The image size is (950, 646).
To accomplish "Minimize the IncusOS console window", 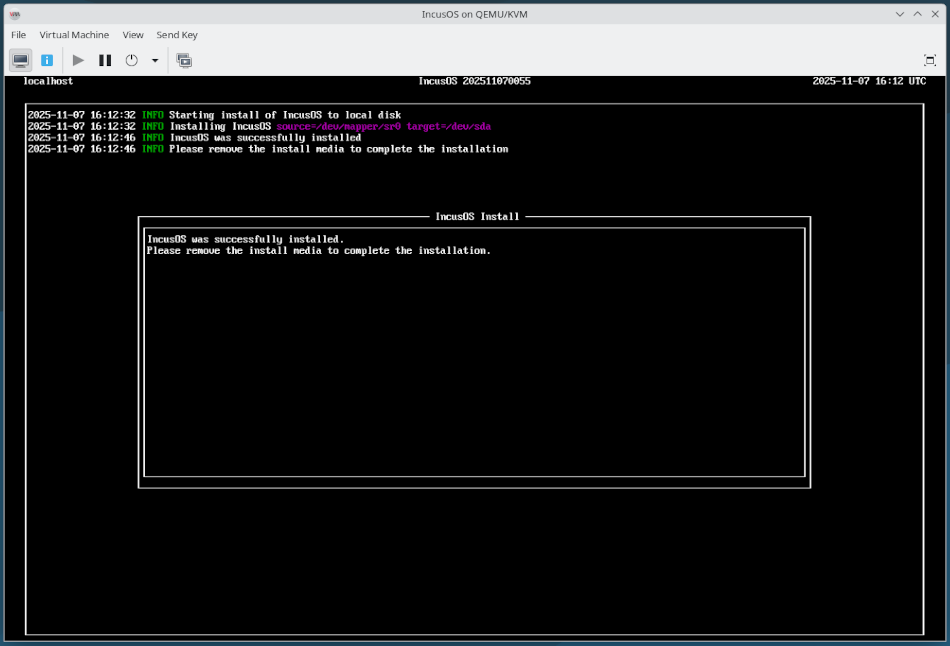I will (x=898, y=14).
